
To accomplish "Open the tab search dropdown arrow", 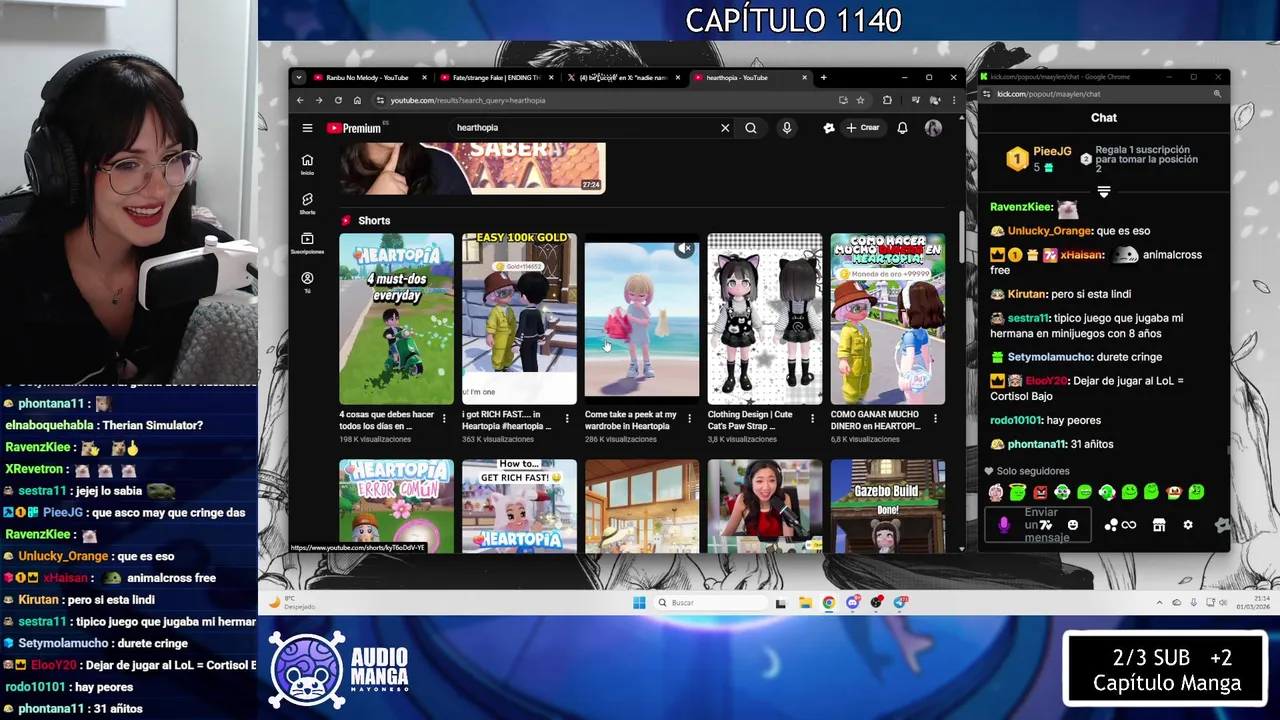I will pos(298,77).
